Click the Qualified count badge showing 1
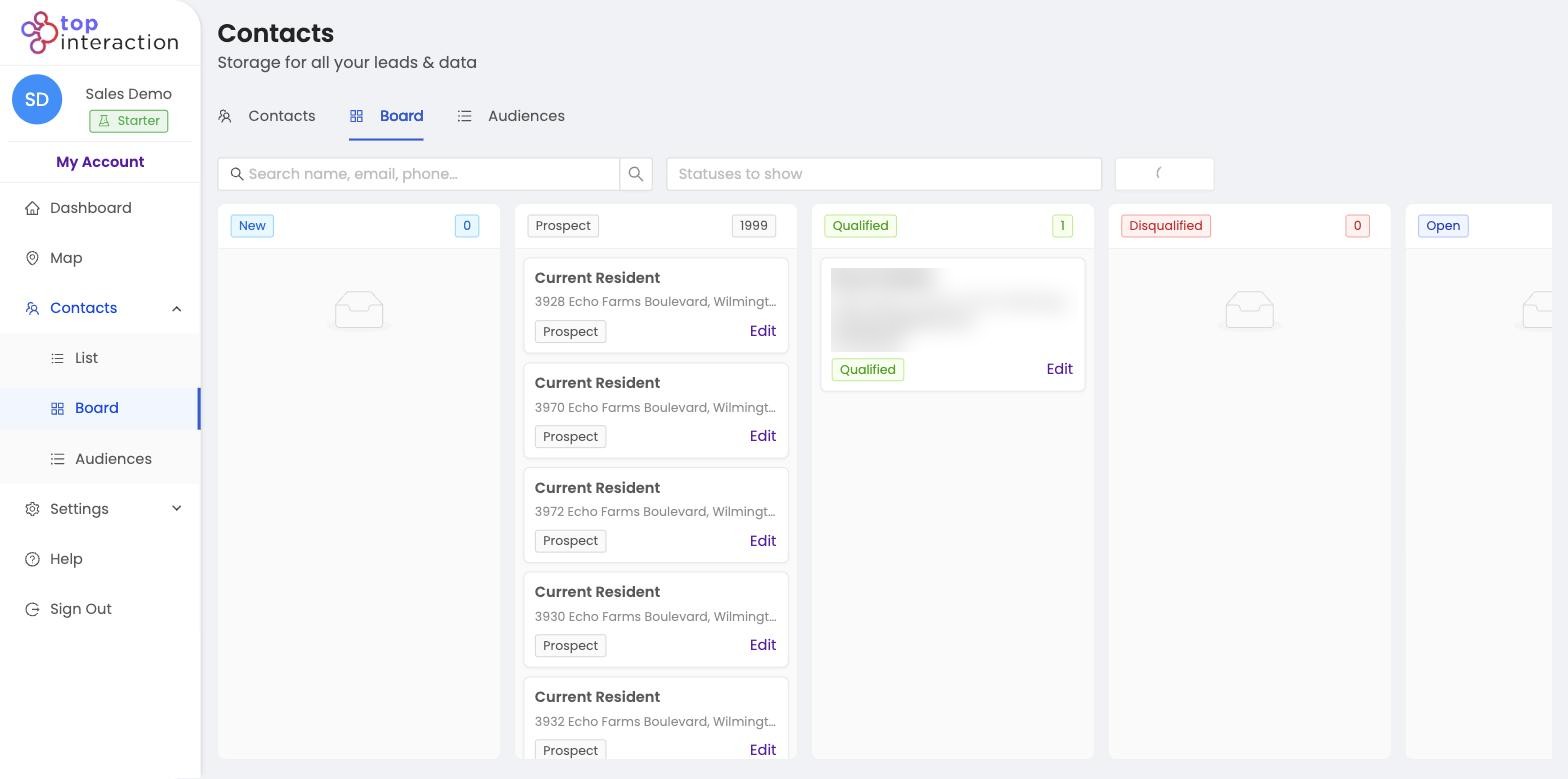 (x=1063, y=226)
